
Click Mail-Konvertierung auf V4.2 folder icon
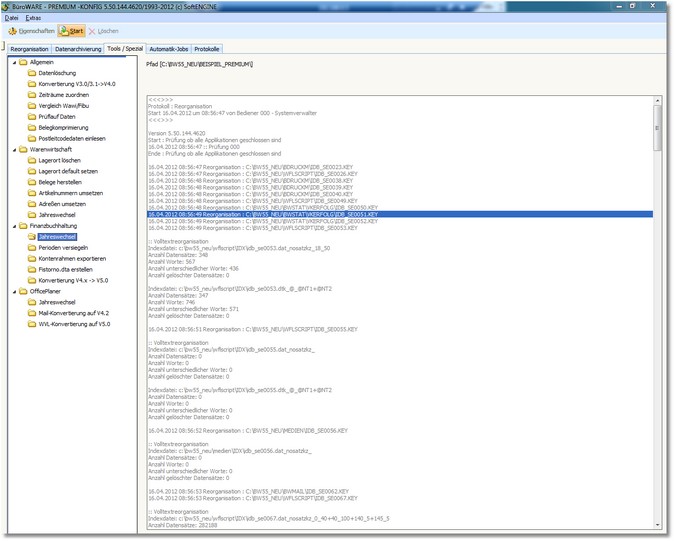tap(30, 313)
